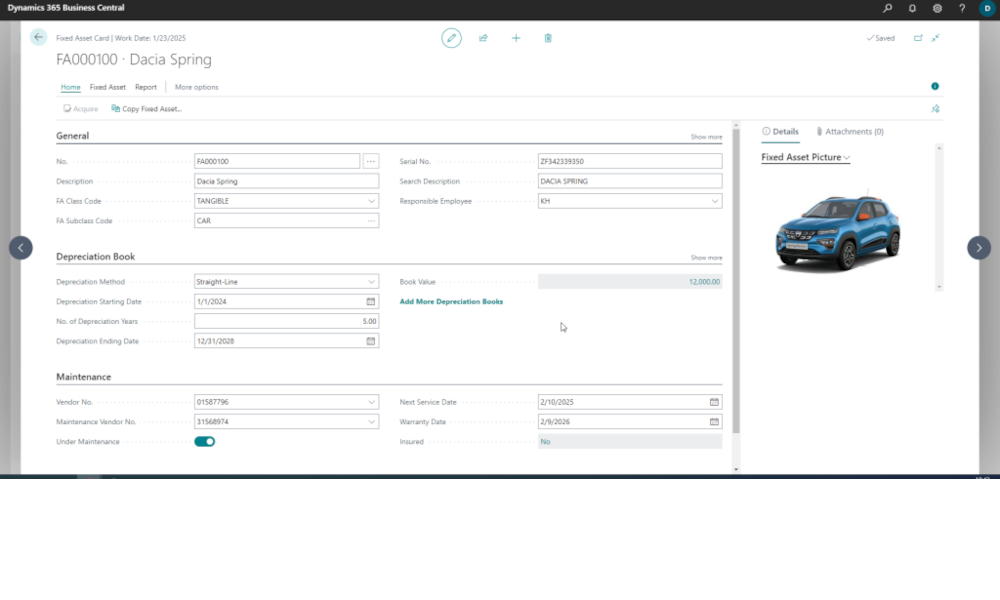Toggle the FactBox info icon
1000x600 pixels.
pos(935,86)
